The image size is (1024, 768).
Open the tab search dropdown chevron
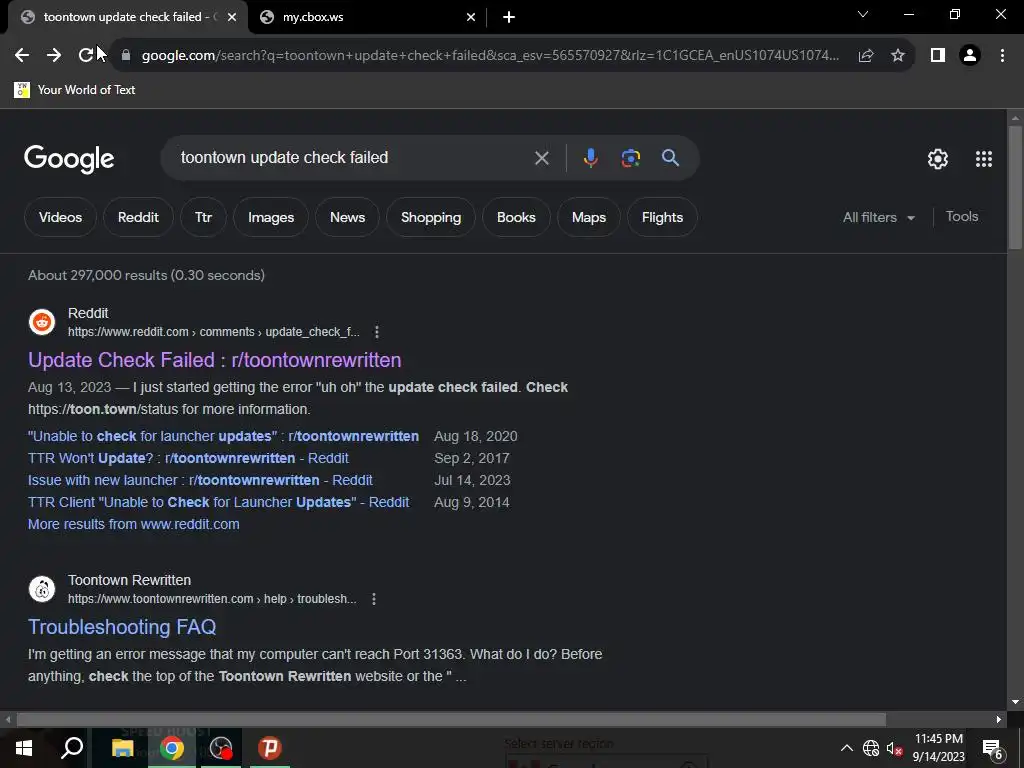863,14
